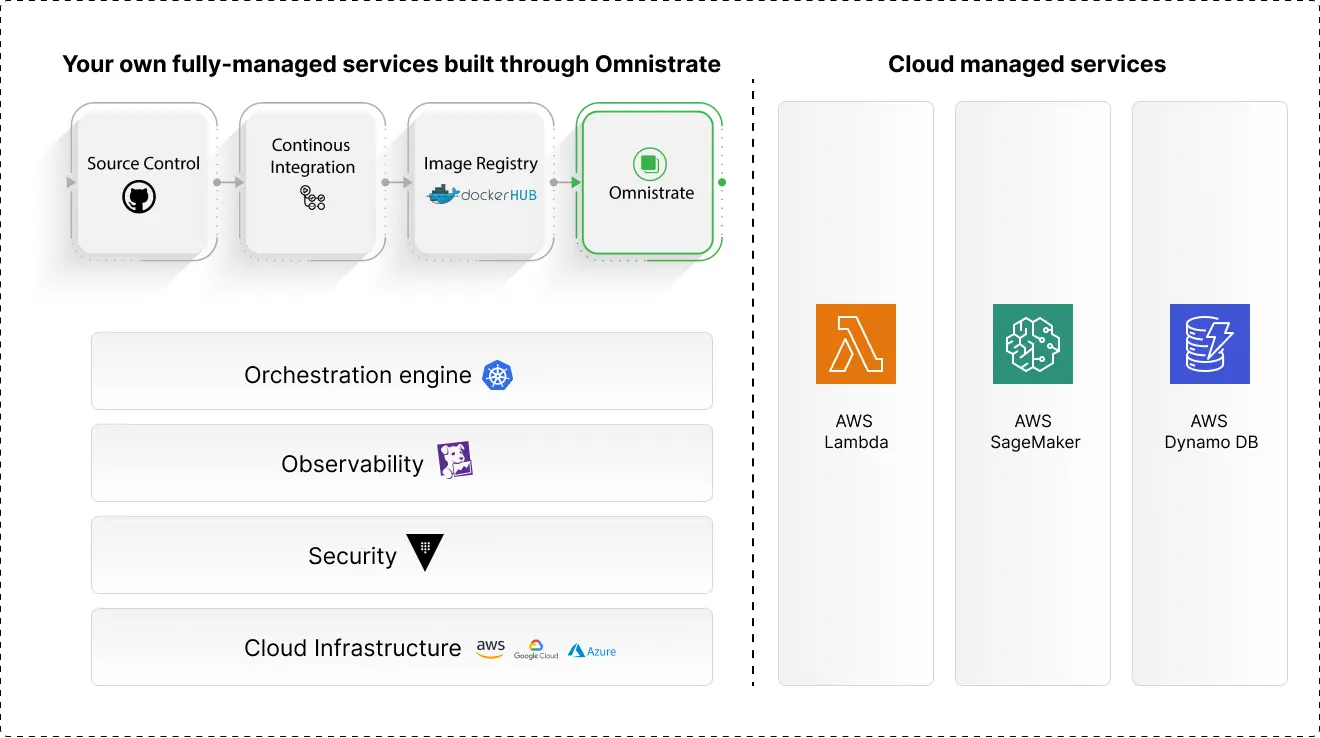Click the Security bar
The image size is (1320, 738).
click(x=402, y=555)
